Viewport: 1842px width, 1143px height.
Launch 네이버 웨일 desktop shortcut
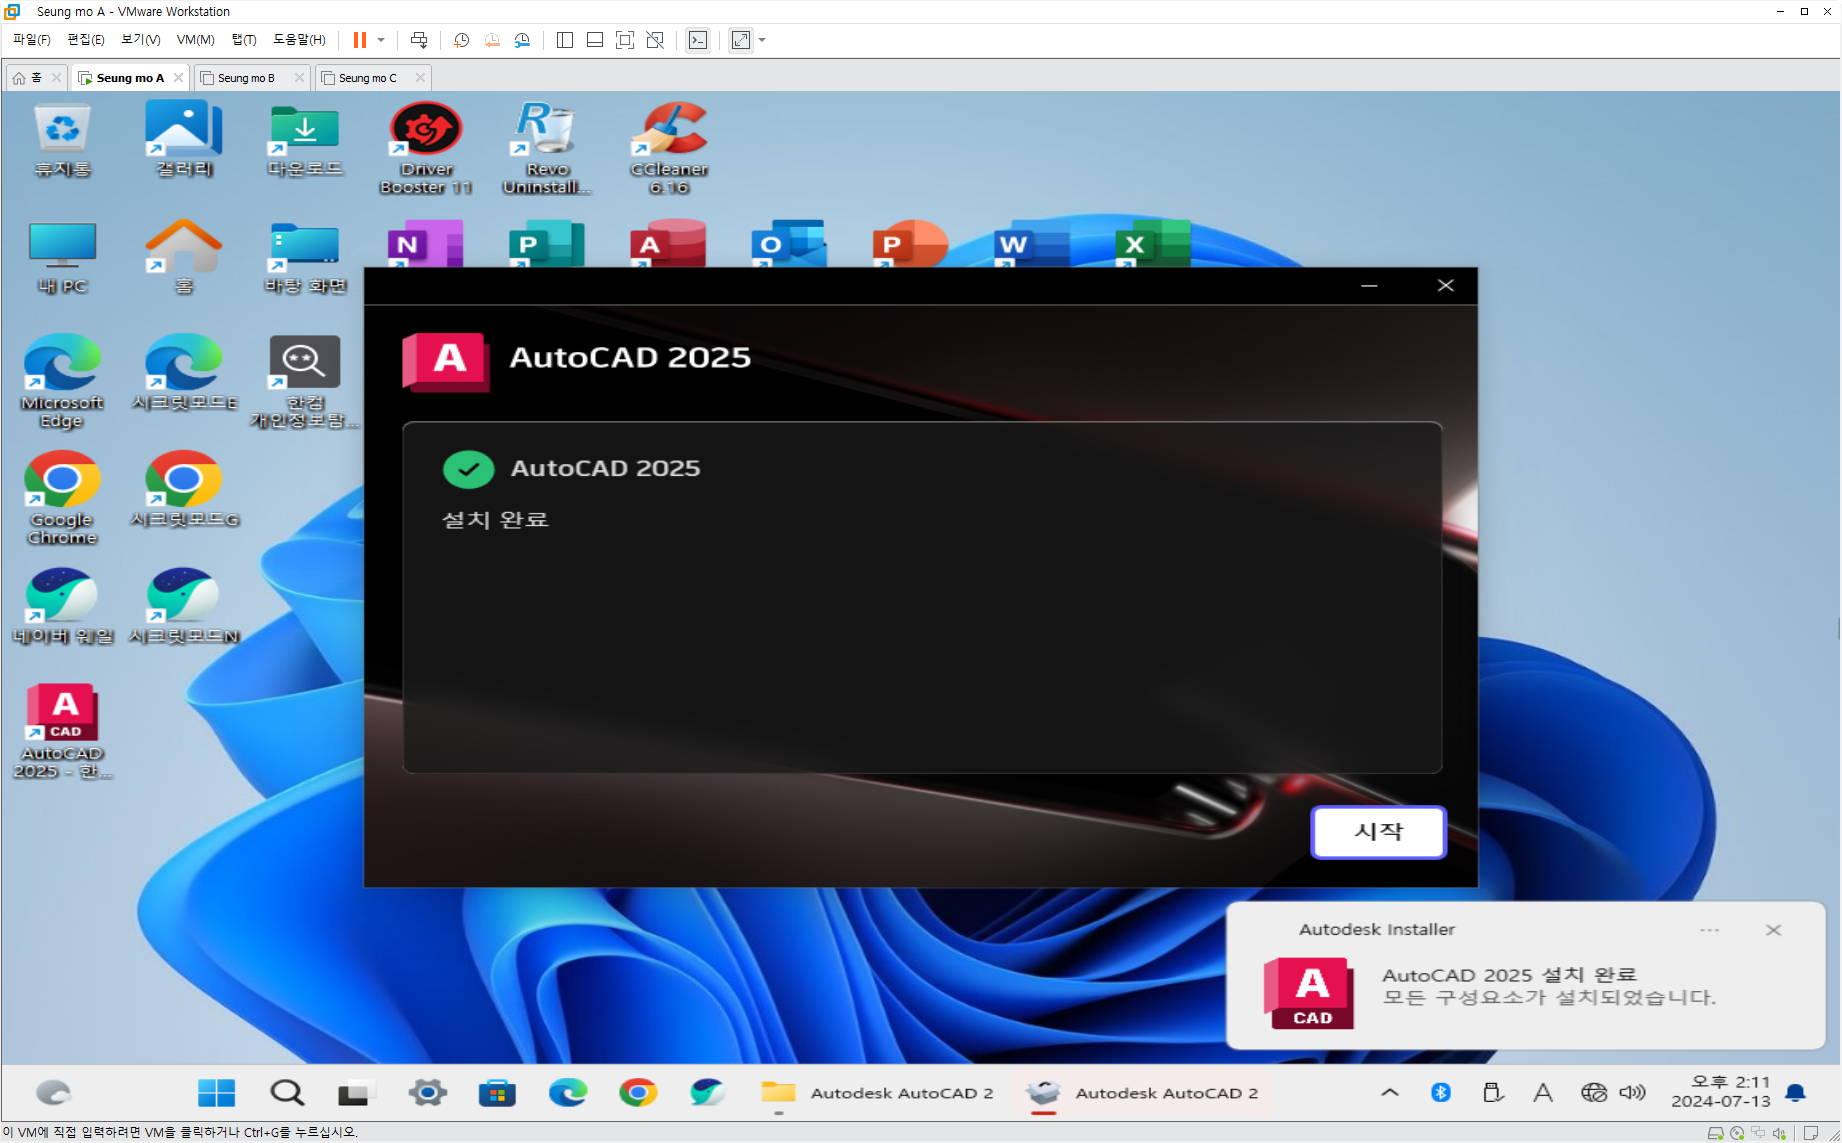coord(62,607)
